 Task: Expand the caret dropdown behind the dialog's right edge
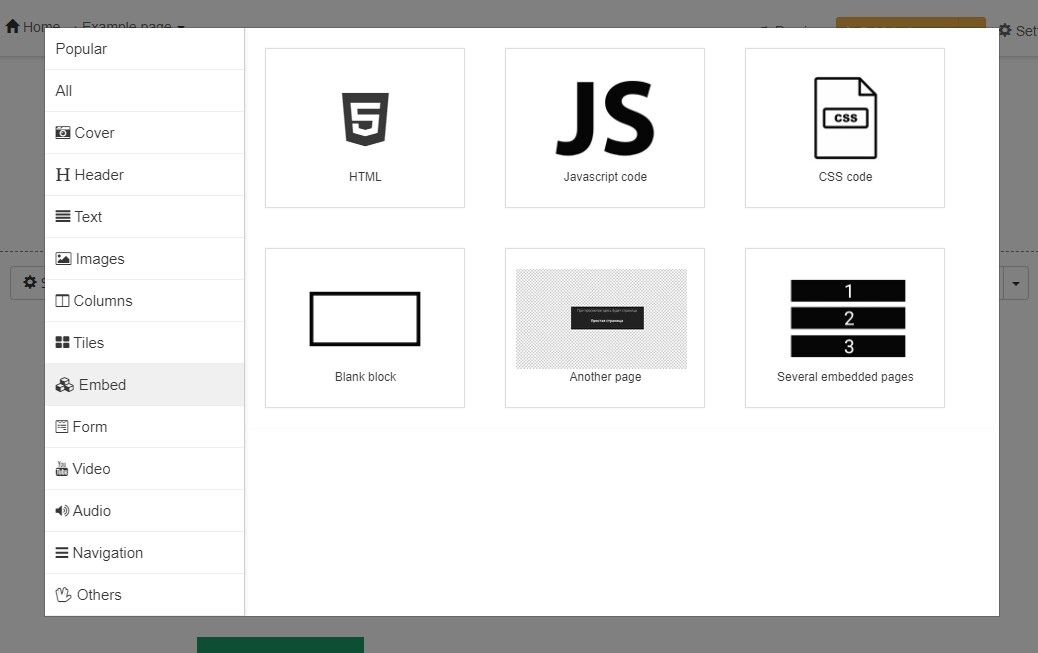pyautogui.click(x=1015, y=283)
